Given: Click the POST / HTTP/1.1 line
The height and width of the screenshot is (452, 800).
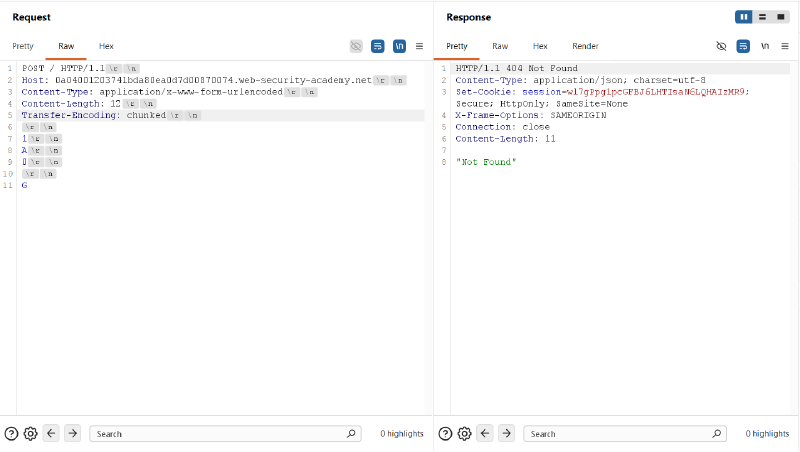Looking at the screenshot, I should tap(80, 68).
